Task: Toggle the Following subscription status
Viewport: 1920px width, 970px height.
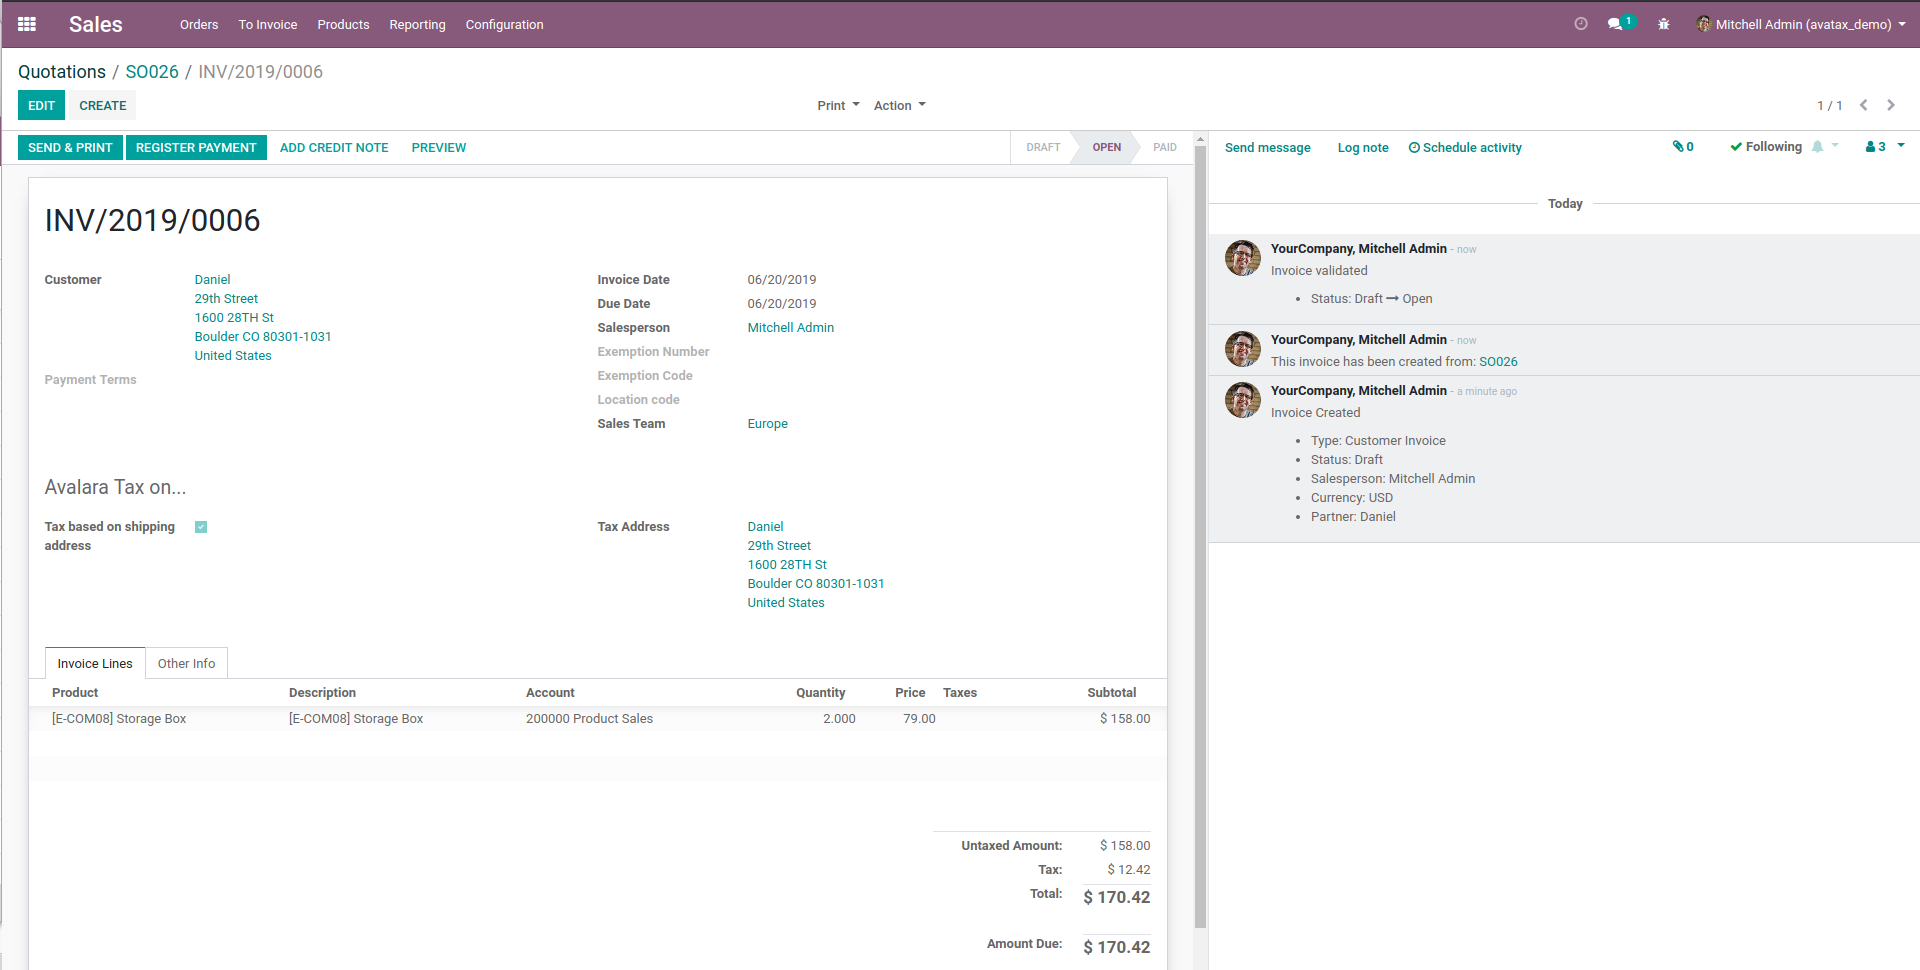Action: [1766, 147]
